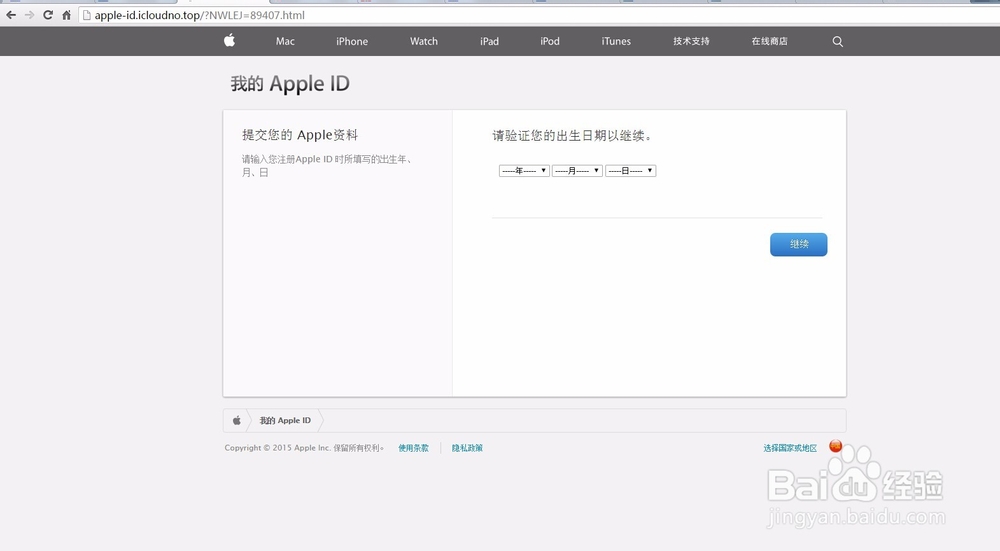Open the 隐私政策 link
Viewport: 1000px width, 551px height.
click(x=467, y=448)
